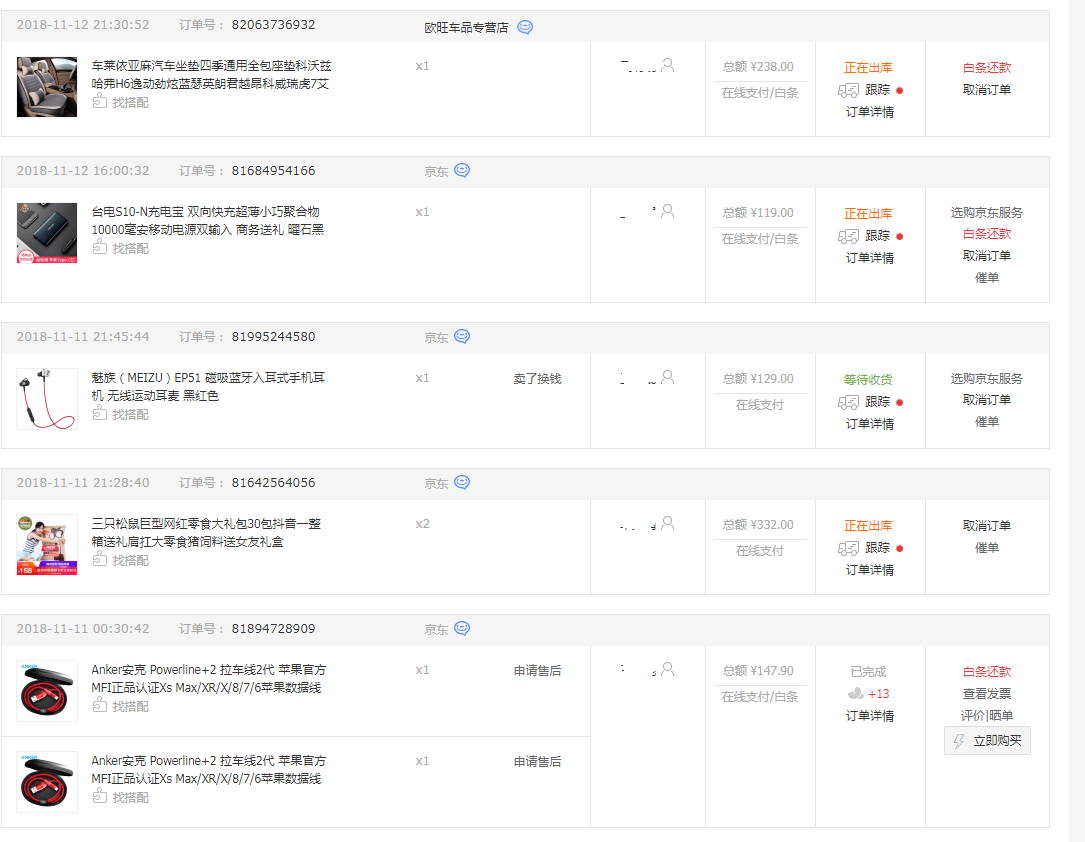Screen dimensions: 1085x842
Task: Click 催单 on 台电 power bank order
Action: (987, 278)
